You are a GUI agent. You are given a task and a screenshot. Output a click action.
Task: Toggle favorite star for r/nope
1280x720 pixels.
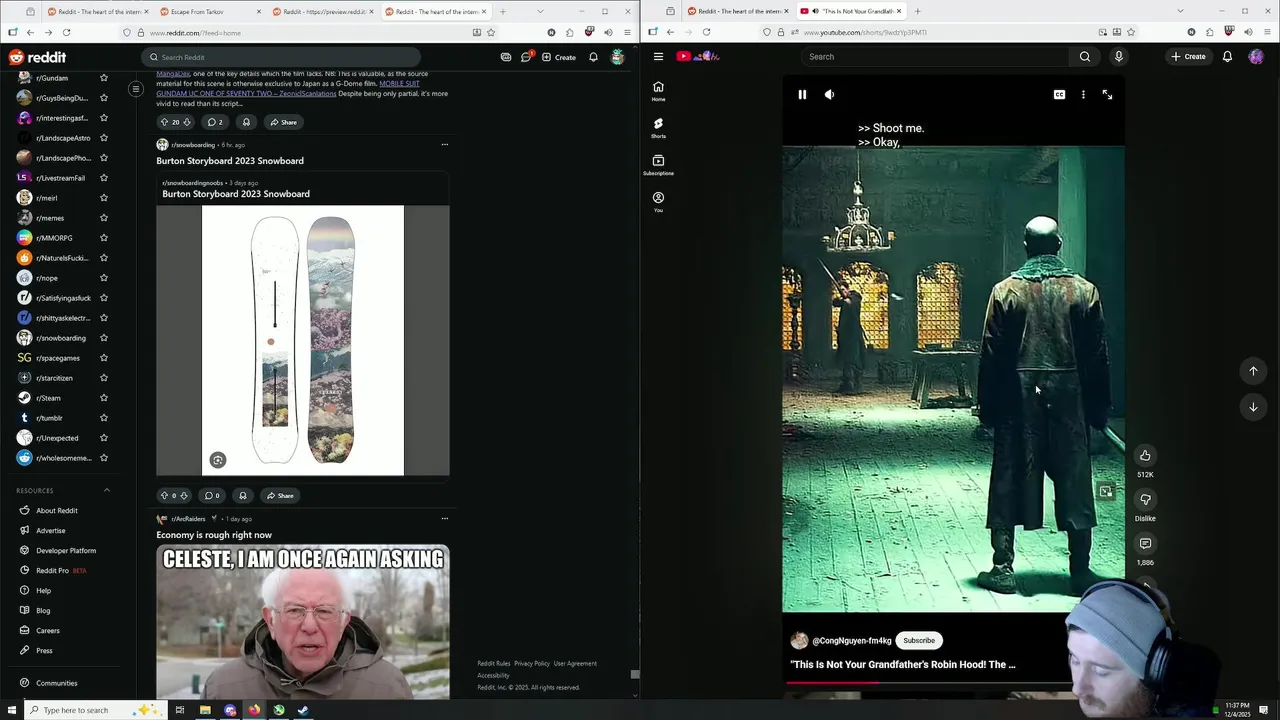click(x=104, y=278)
